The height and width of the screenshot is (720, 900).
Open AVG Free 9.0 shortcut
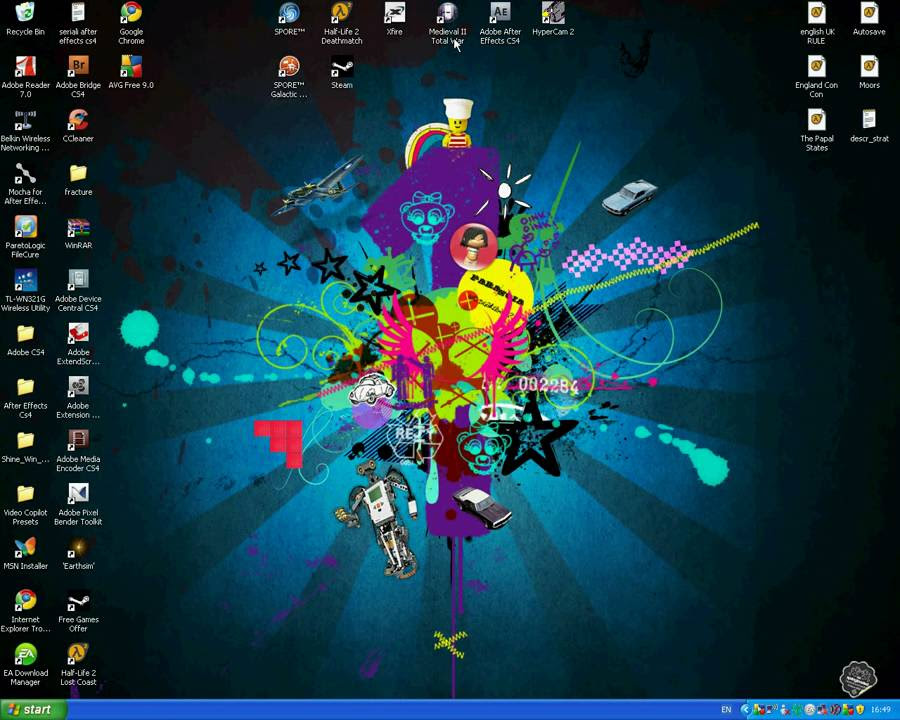pos(131,67)
